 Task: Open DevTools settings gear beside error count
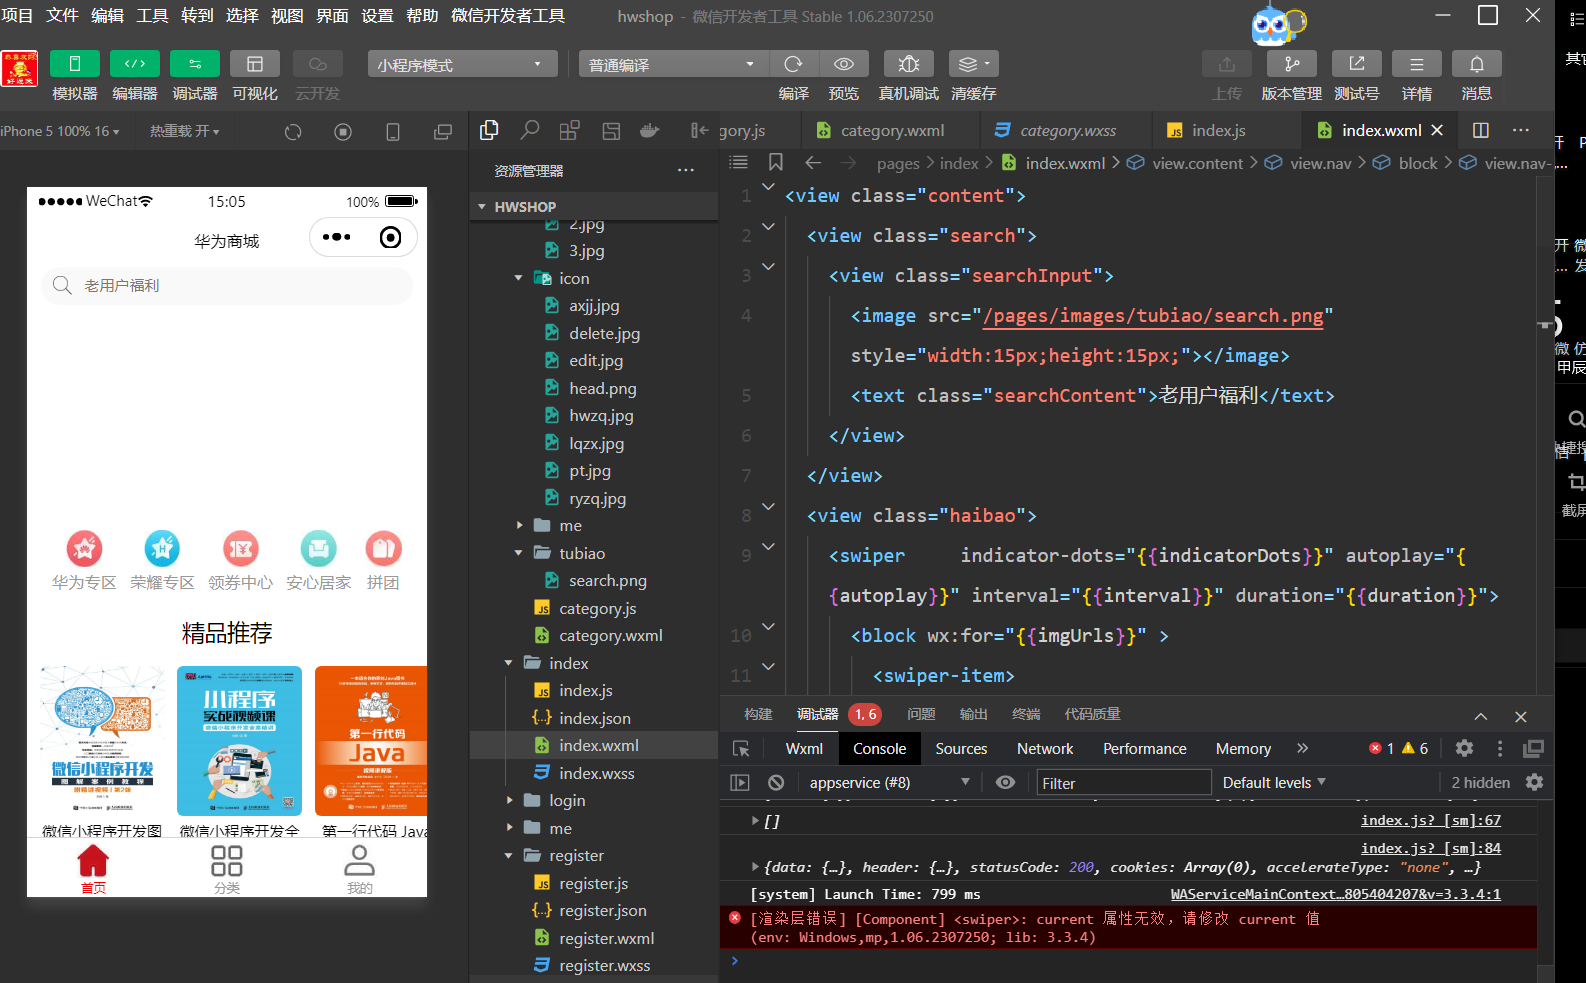coord(1464,748)
